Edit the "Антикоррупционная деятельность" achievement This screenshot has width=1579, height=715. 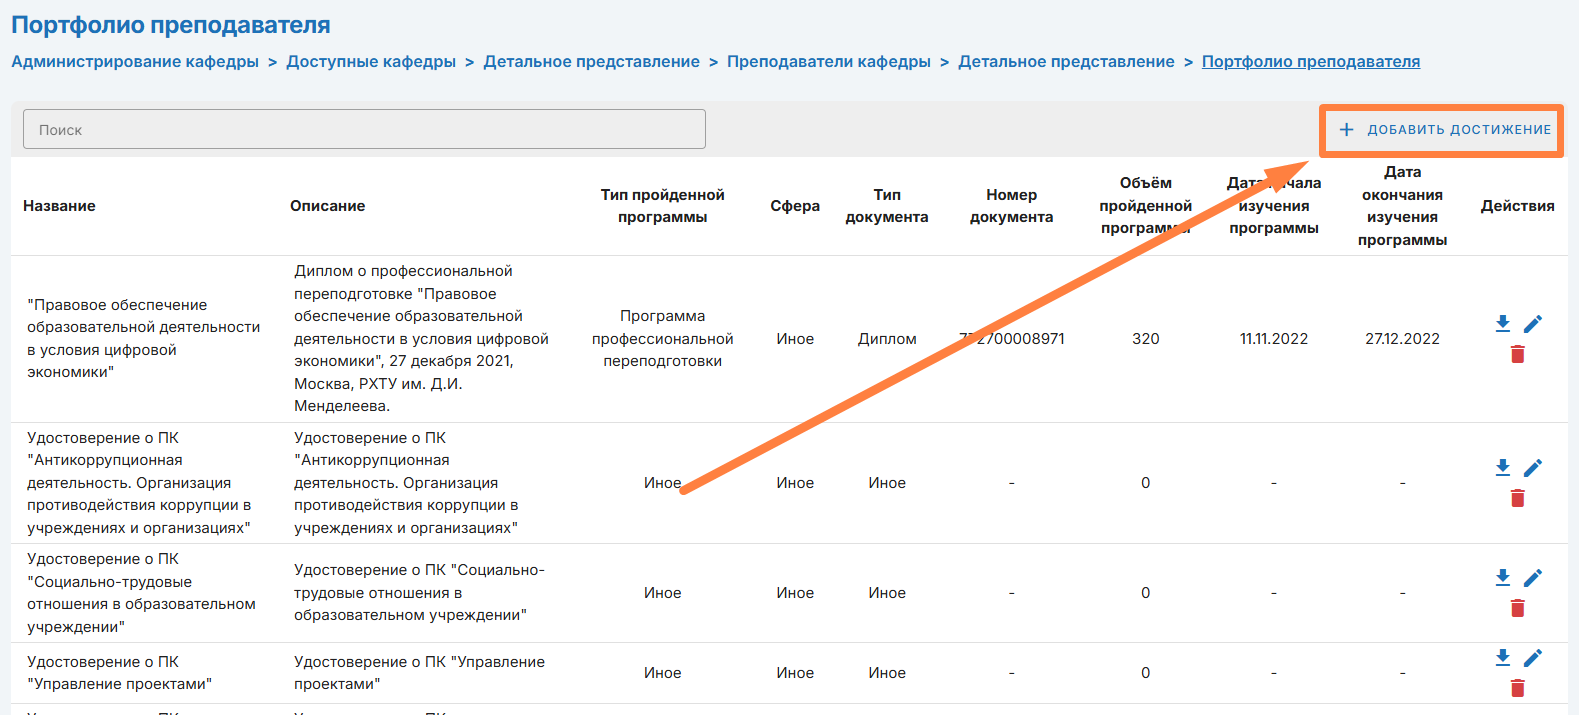point(1533,468)
